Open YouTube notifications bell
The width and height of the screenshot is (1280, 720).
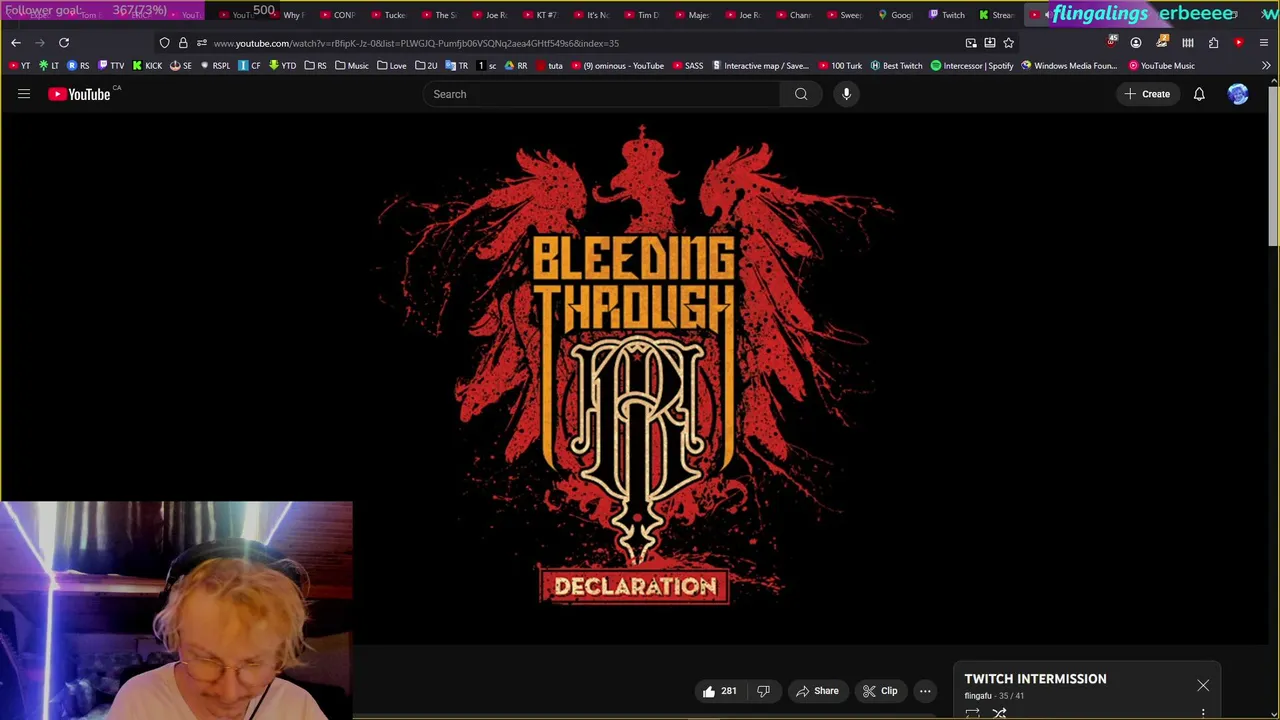(1199, 94)
